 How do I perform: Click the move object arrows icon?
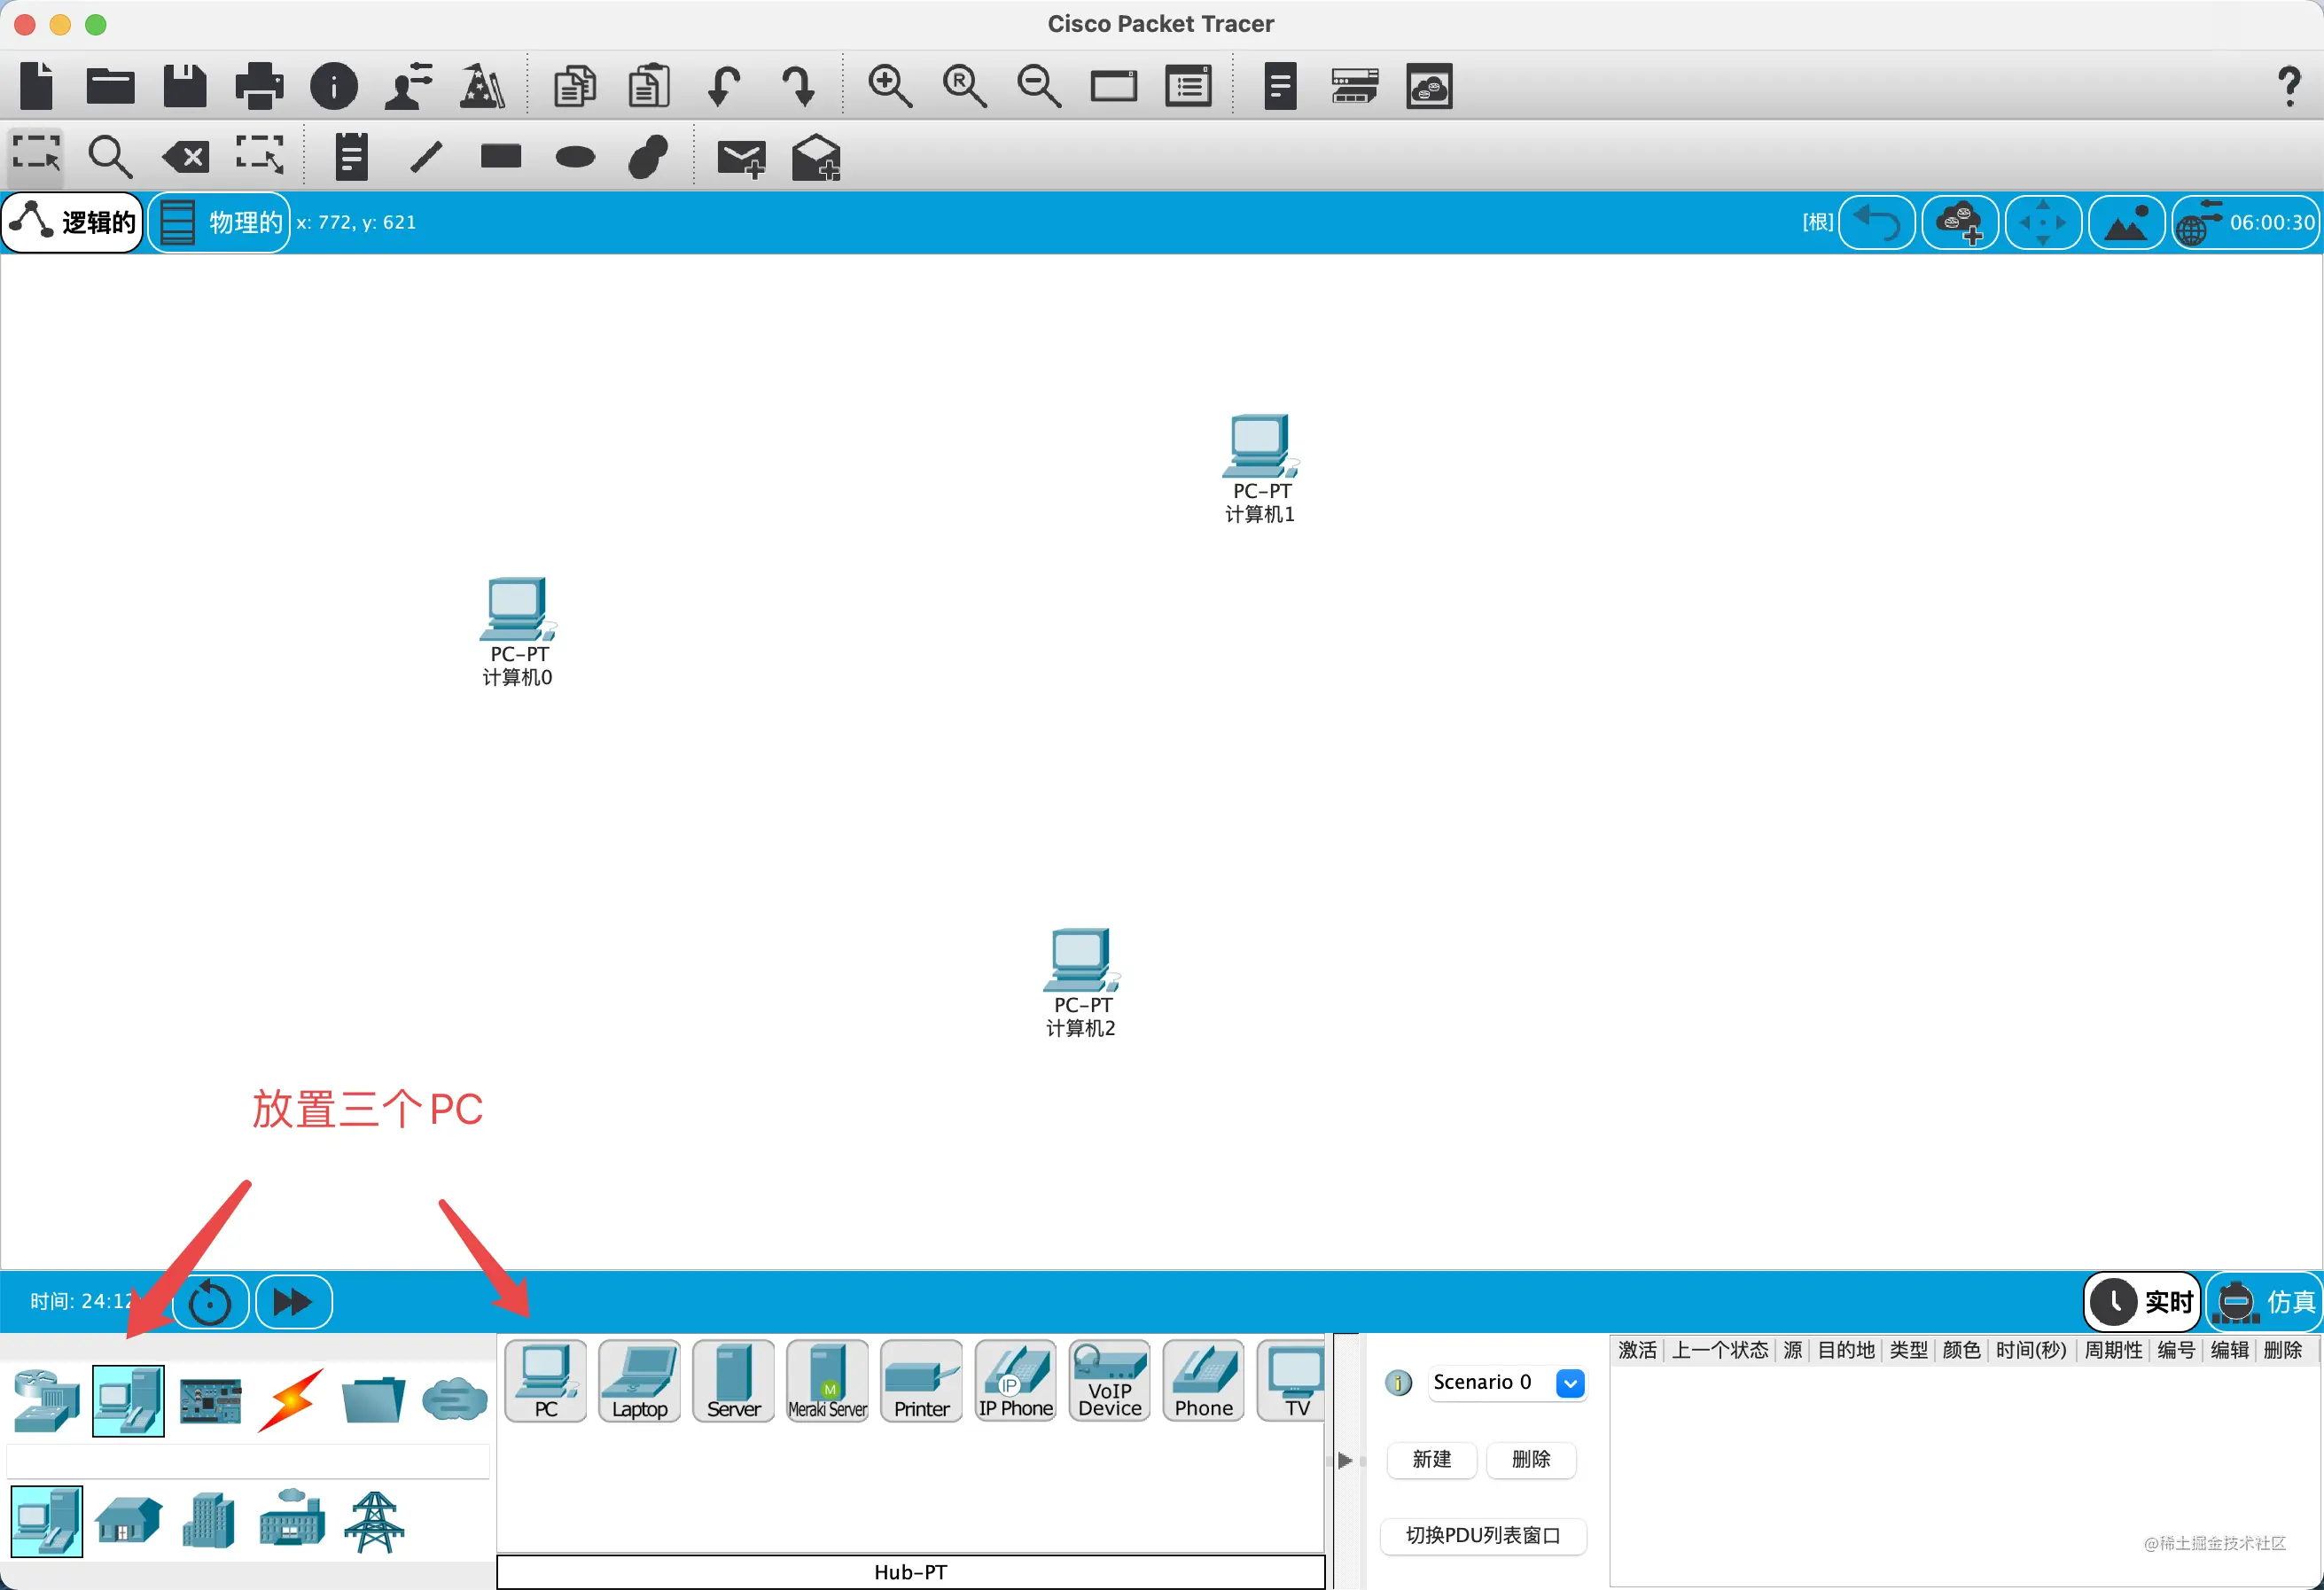tap(2043, 222)
